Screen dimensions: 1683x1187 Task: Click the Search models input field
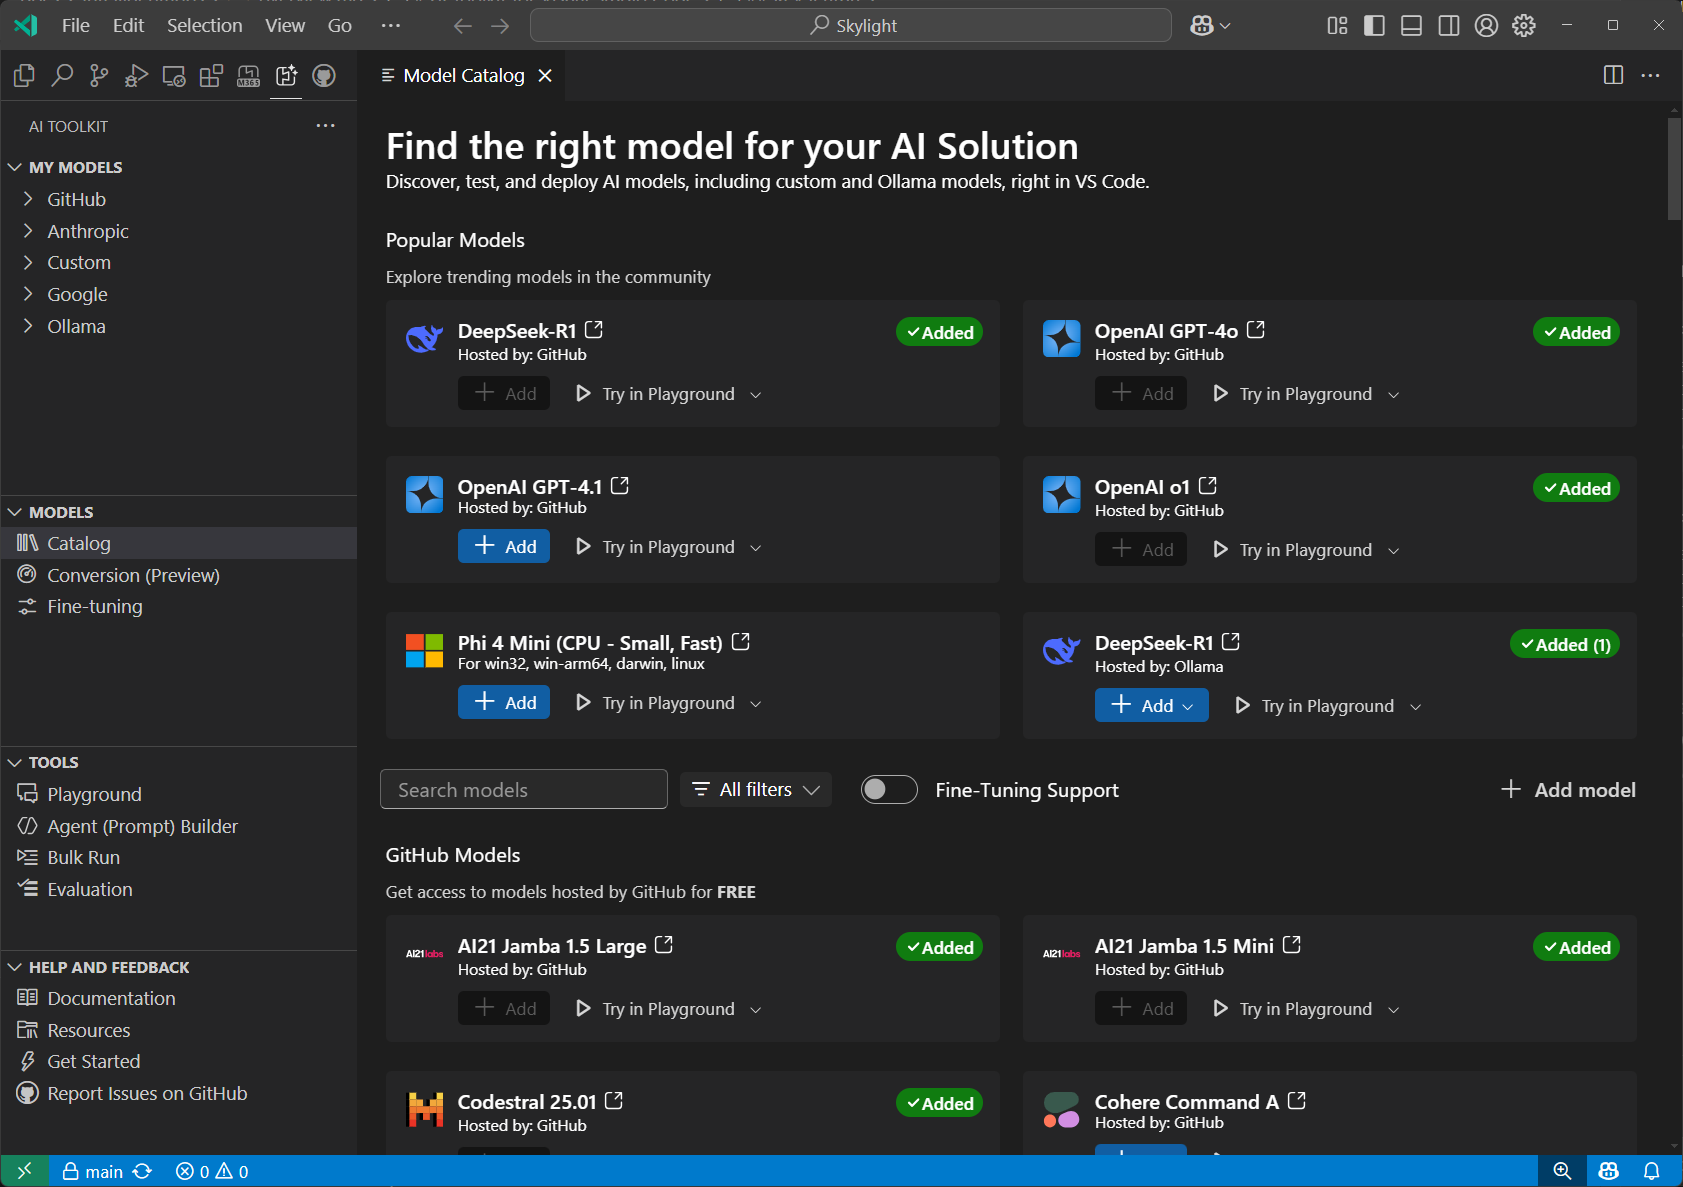523,789
